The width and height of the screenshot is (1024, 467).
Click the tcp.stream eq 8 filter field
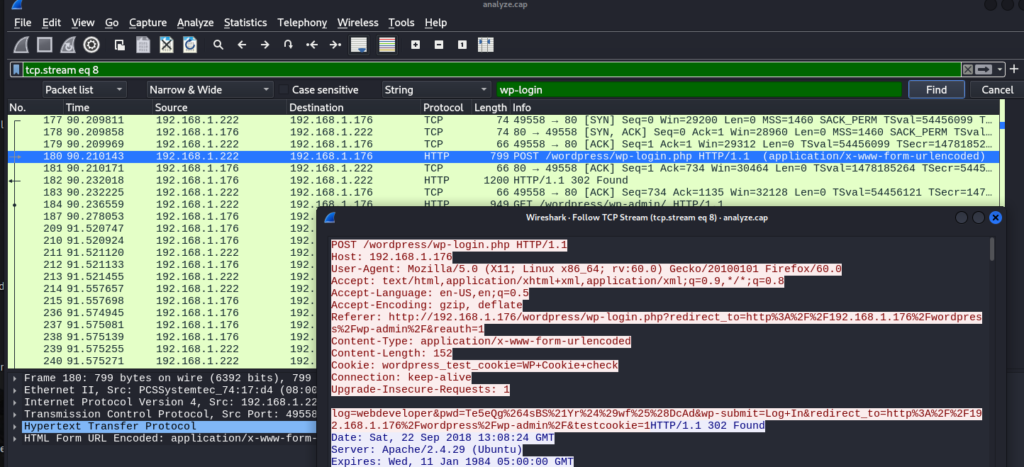pos(491,69)
